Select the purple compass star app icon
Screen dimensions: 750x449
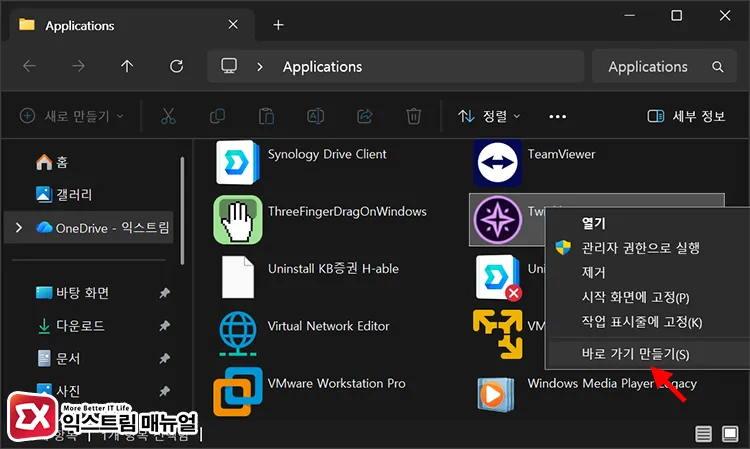497,219
